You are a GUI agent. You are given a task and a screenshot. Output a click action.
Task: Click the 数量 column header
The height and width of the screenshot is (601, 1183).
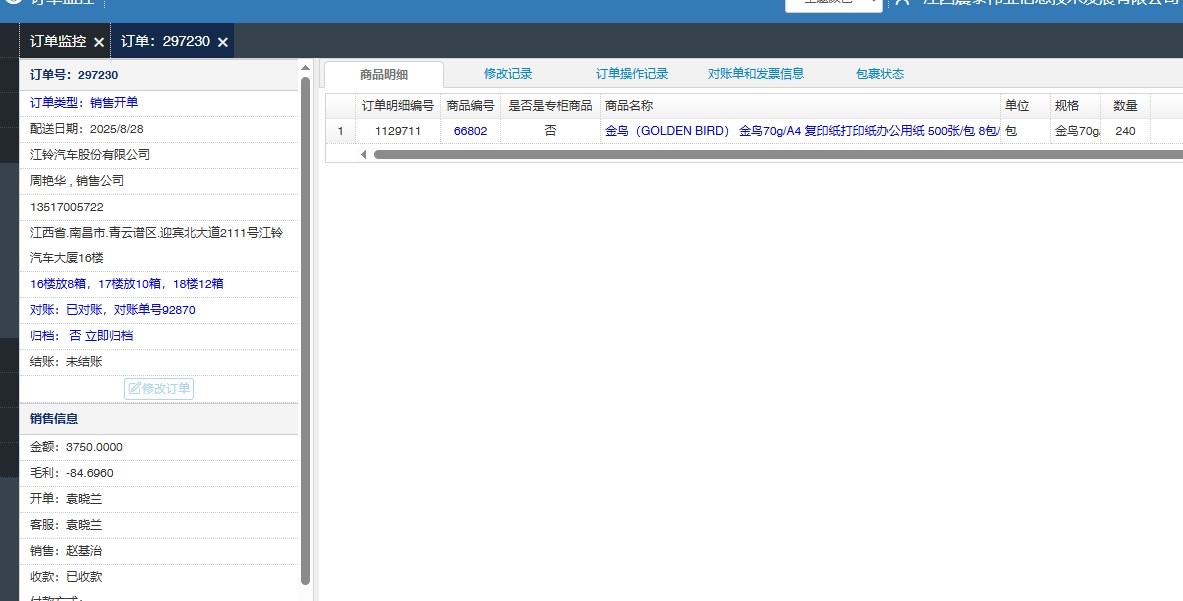(x=1125, y=105)
